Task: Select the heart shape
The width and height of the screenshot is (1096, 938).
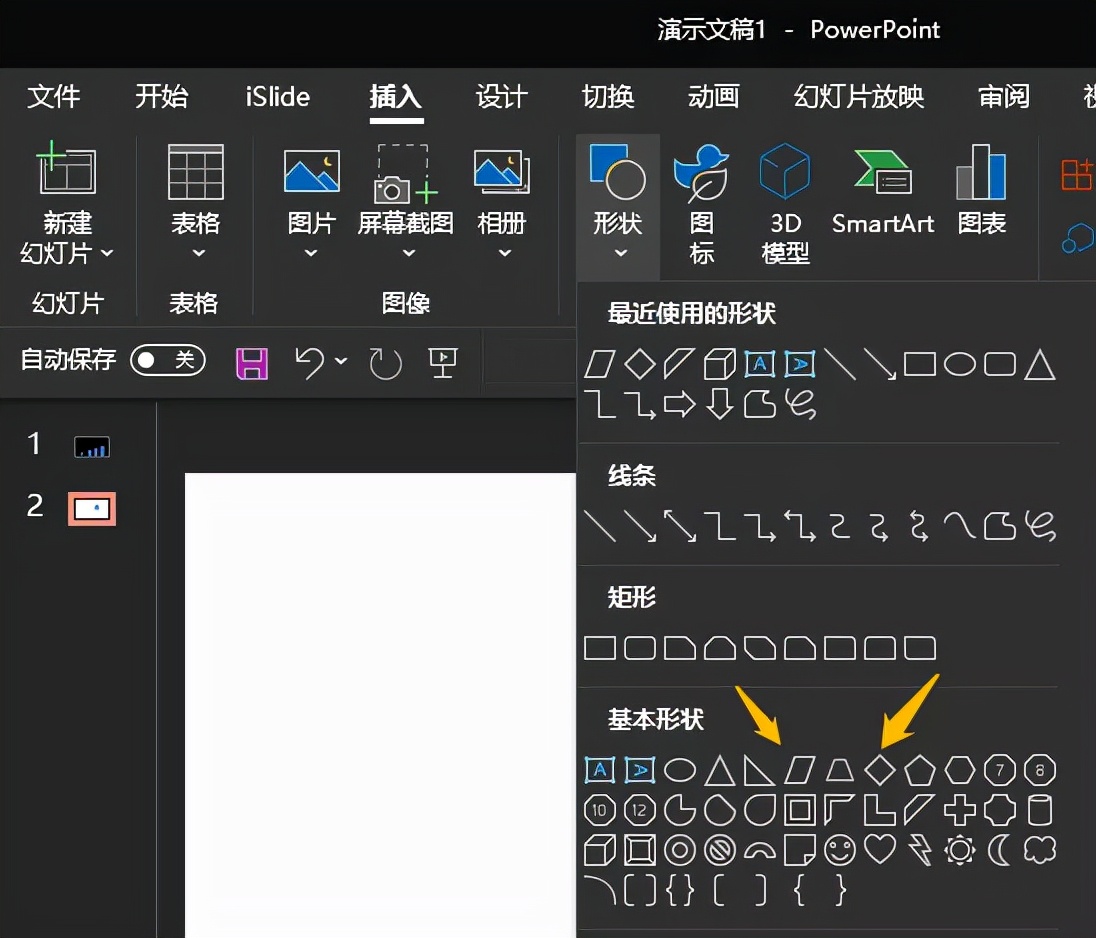Action: [x=880, y=850]
